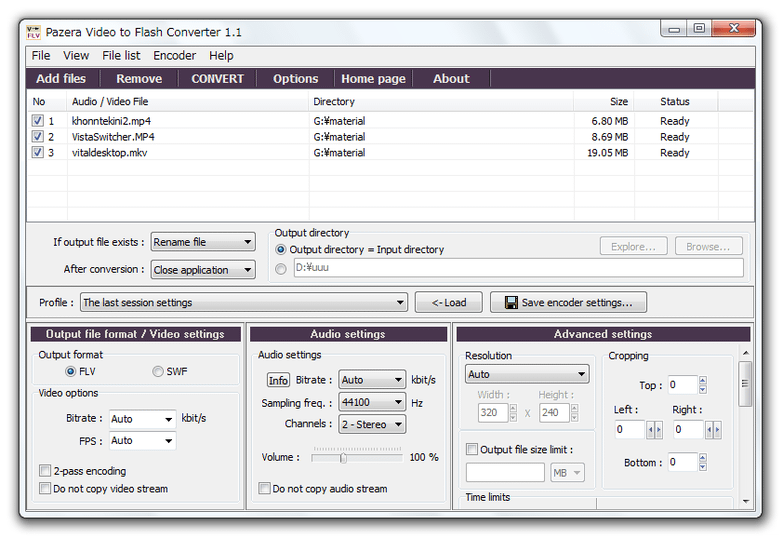
Task: Open the audio Bitrate dropdown
Action: (372, 380)
